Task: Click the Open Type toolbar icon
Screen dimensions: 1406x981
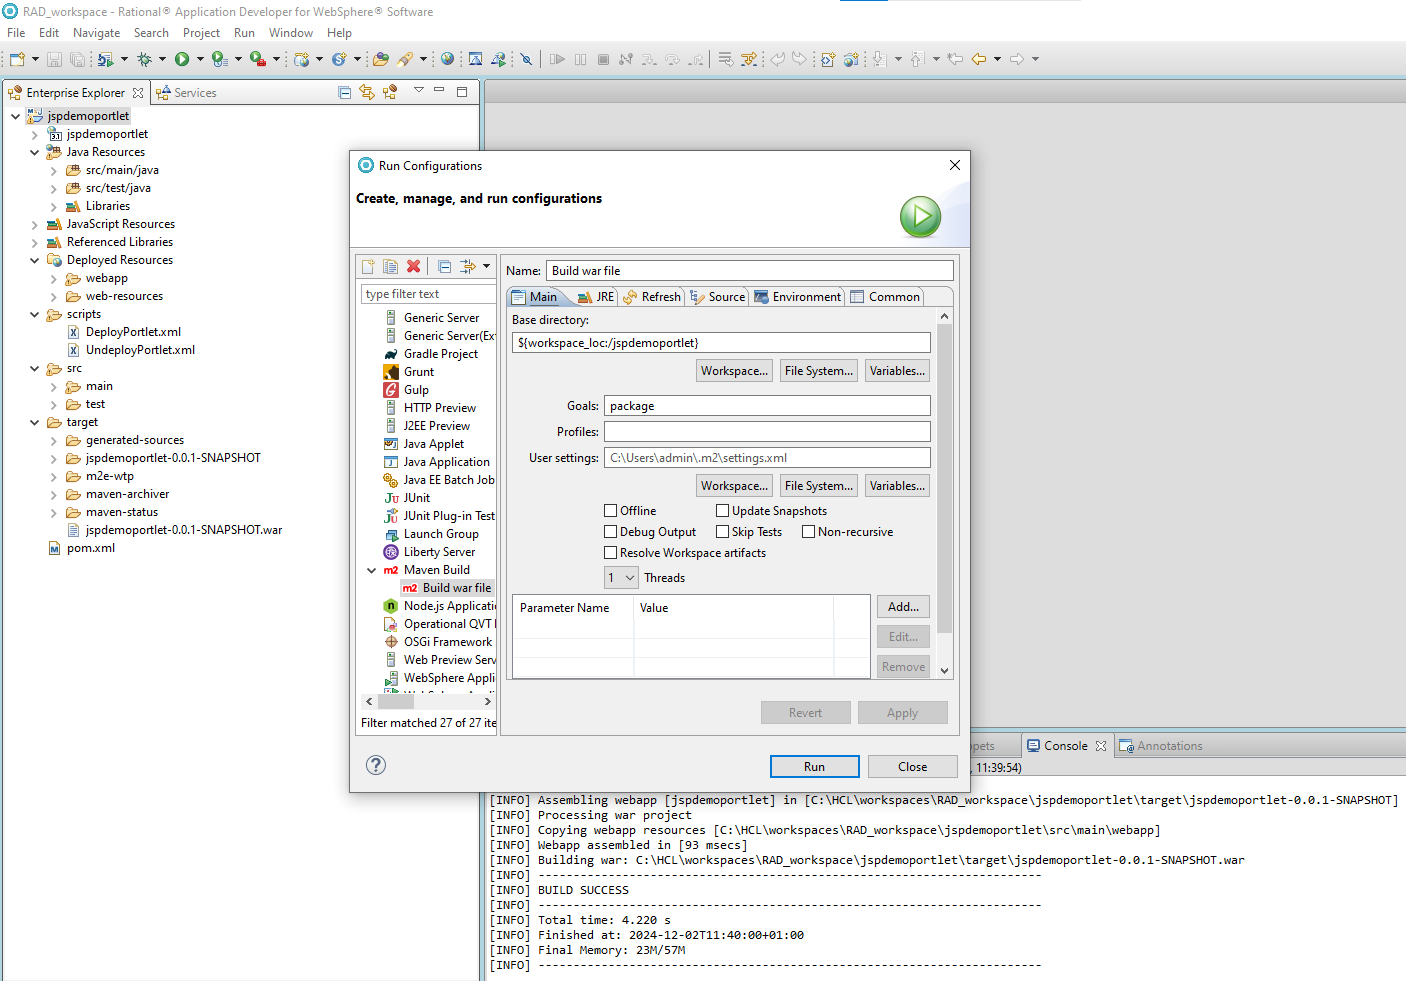Action: [380, 59]
